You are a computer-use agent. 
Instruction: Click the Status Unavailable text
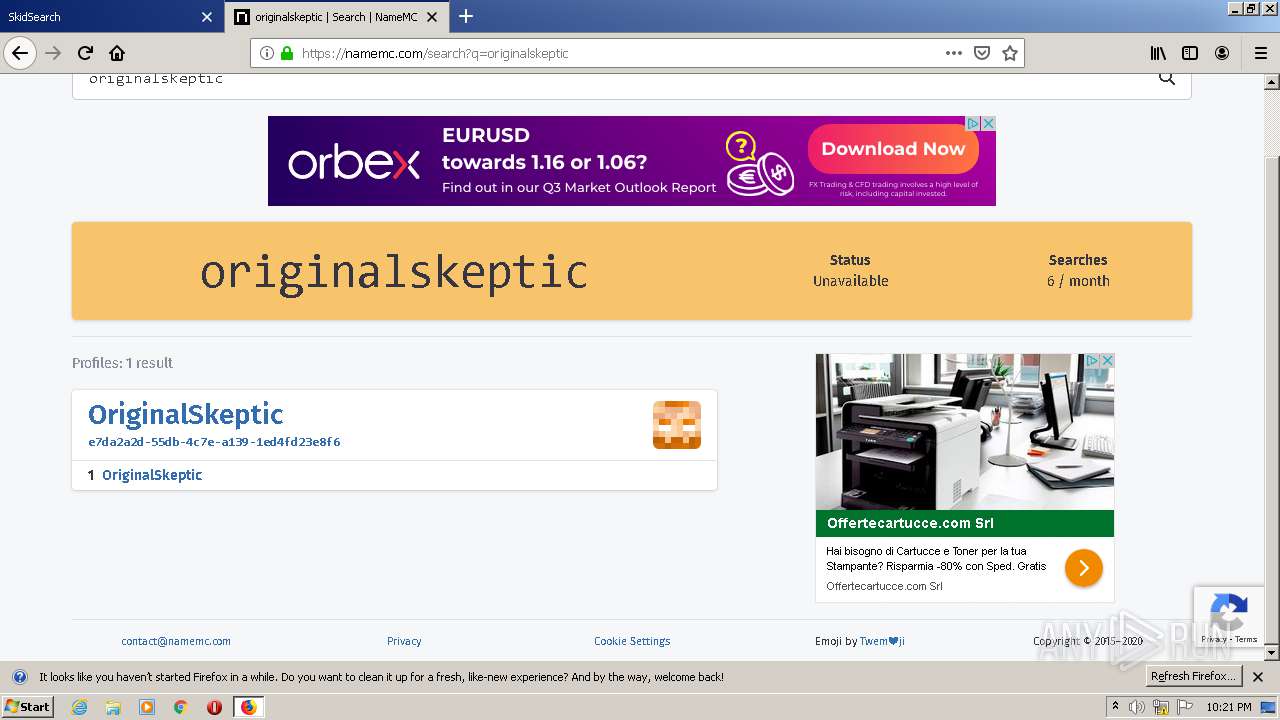(x=850, y=271)
